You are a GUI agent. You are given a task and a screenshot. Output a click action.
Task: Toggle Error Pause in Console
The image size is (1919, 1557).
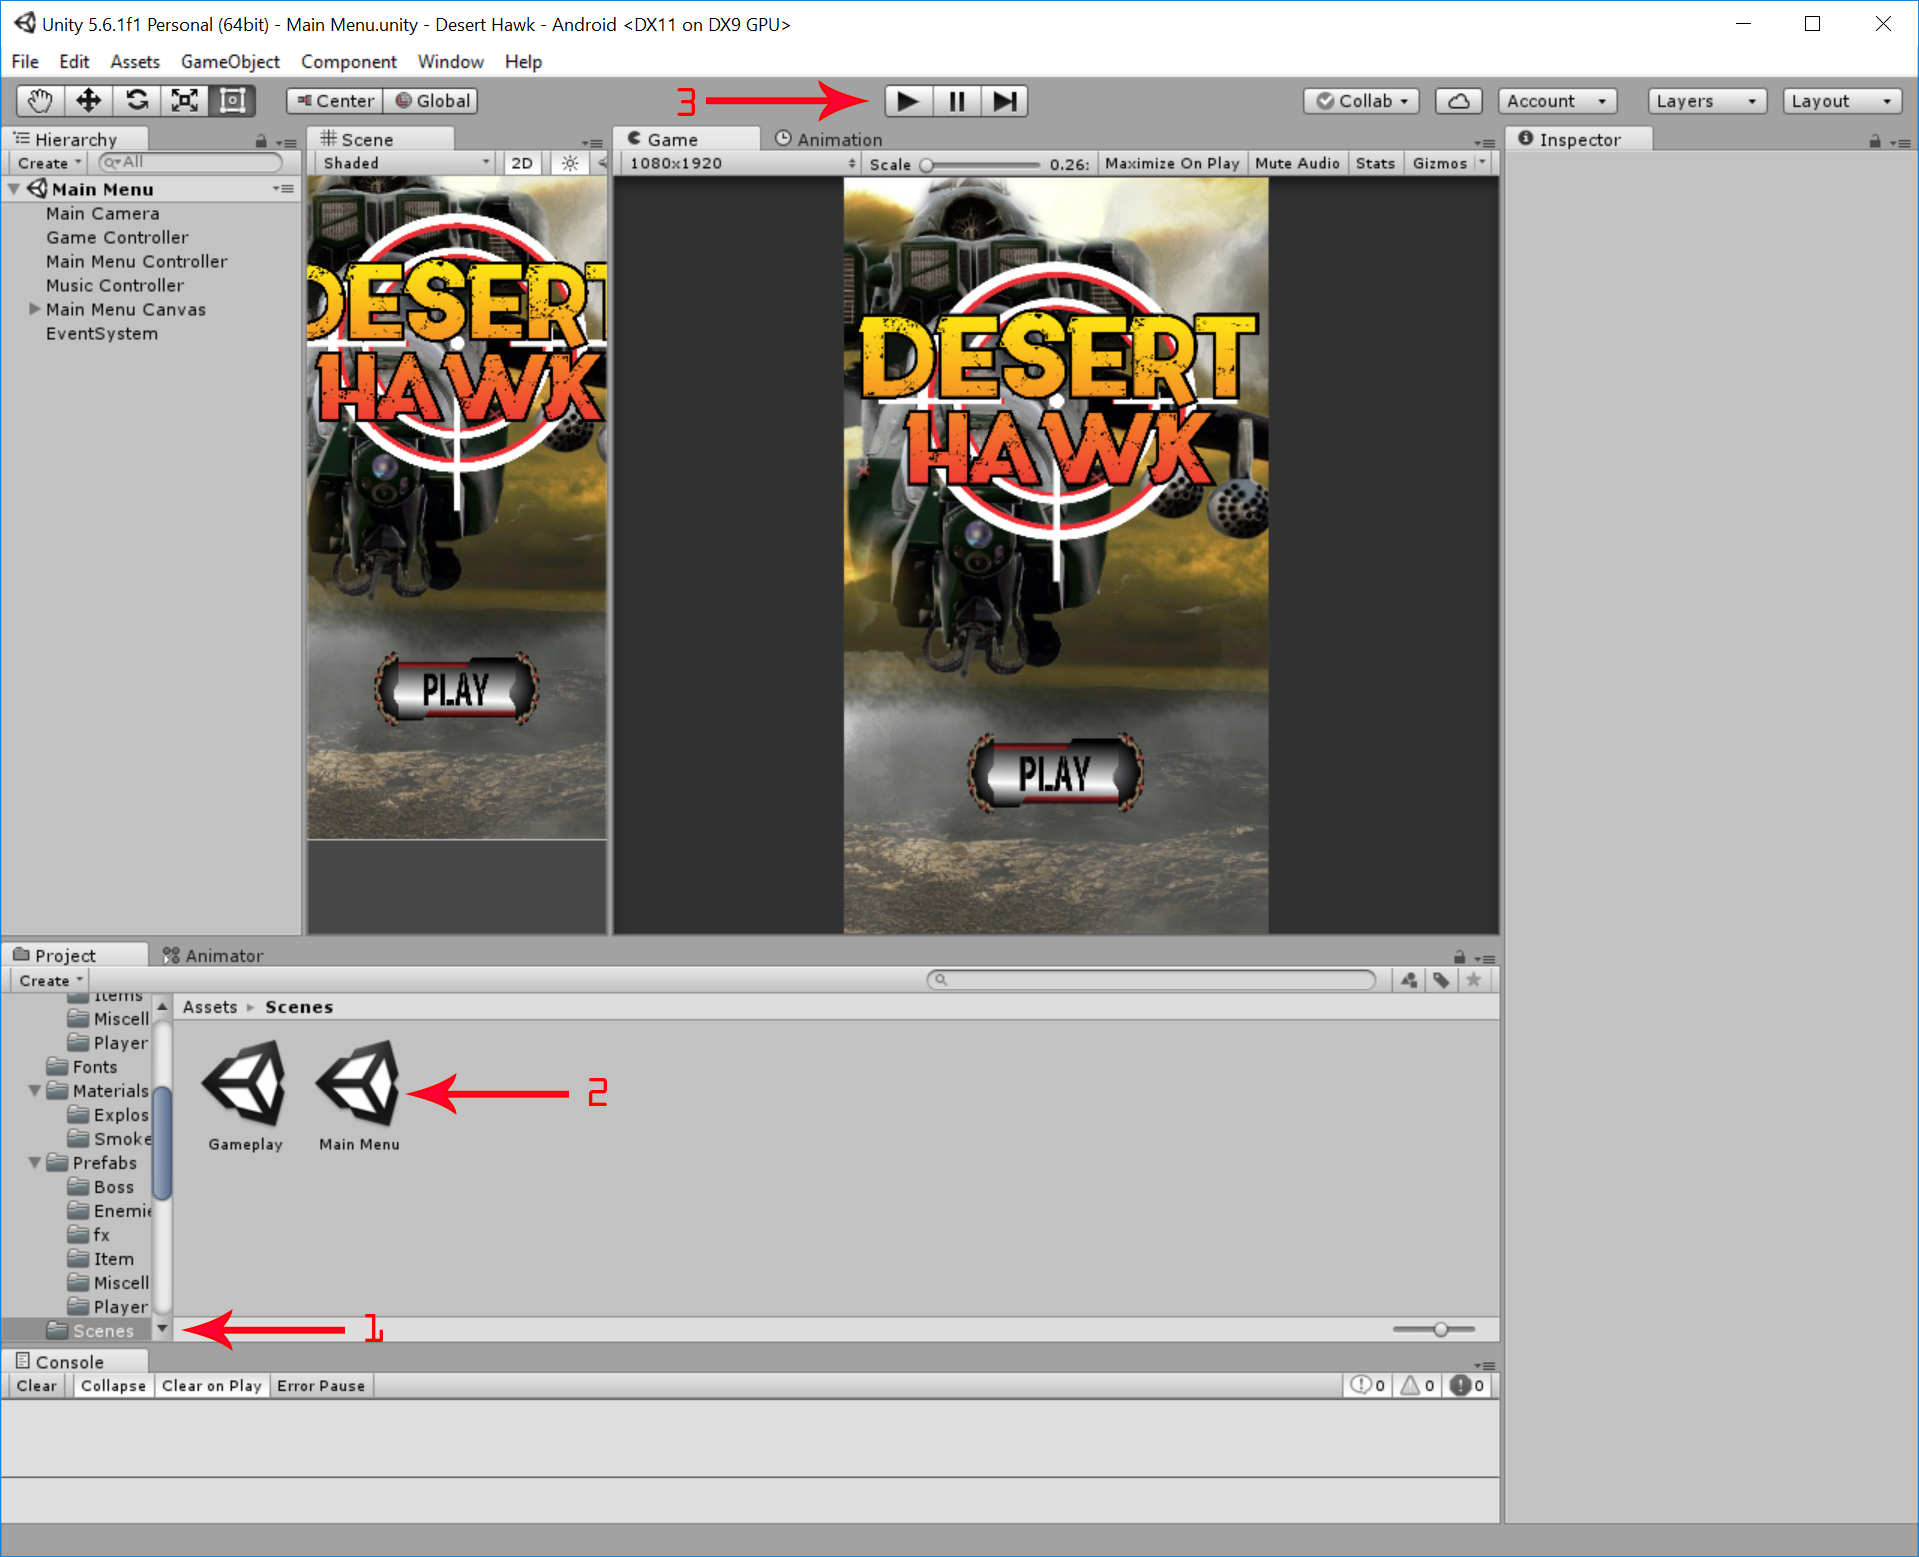[321, 1385]
